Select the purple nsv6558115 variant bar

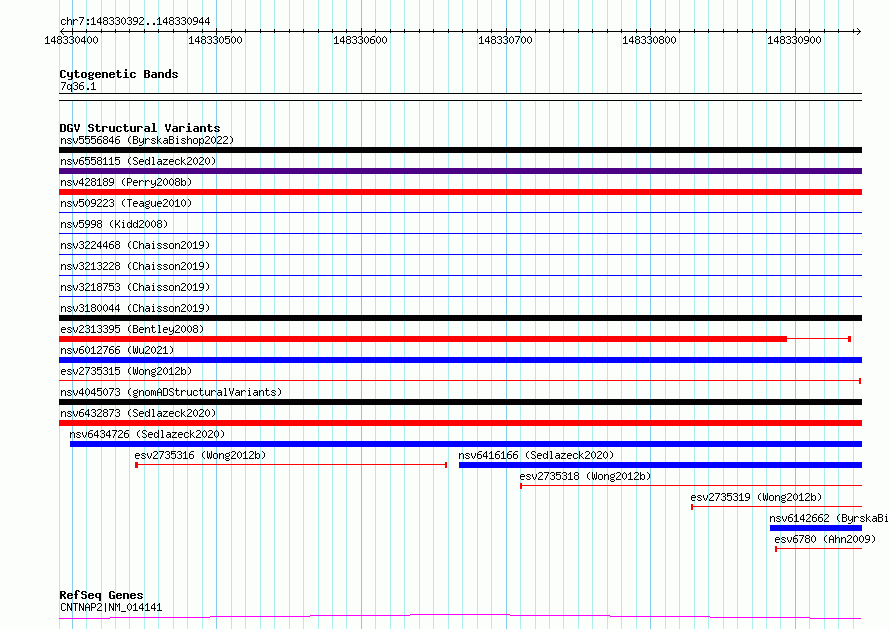(460, 171)
